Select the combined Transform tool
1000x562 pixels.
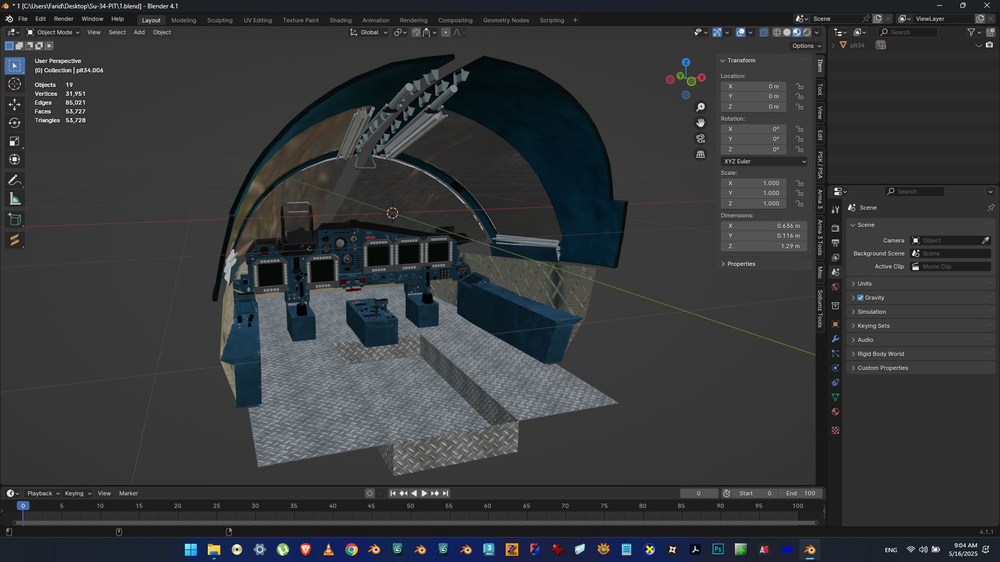[15, 159]
